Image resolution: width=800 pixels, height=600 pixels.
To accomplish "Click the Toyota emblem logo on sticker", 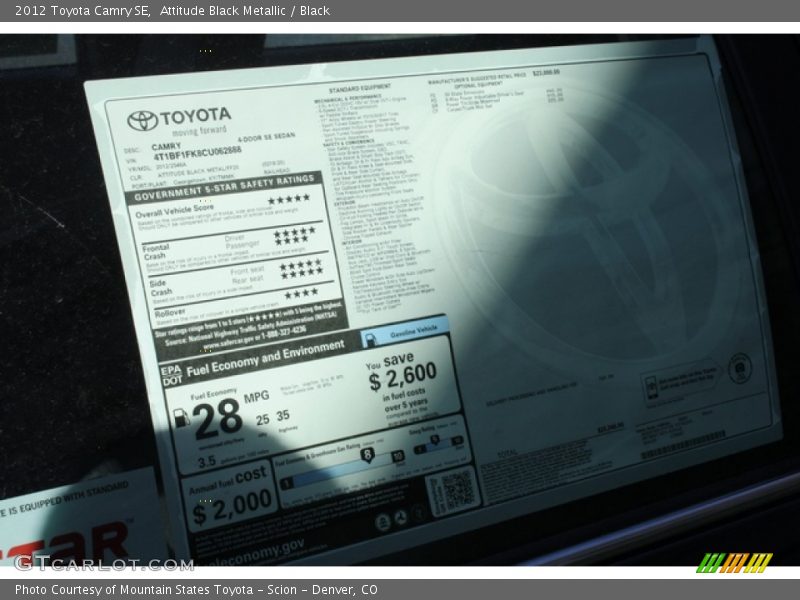I will (142, 120).
